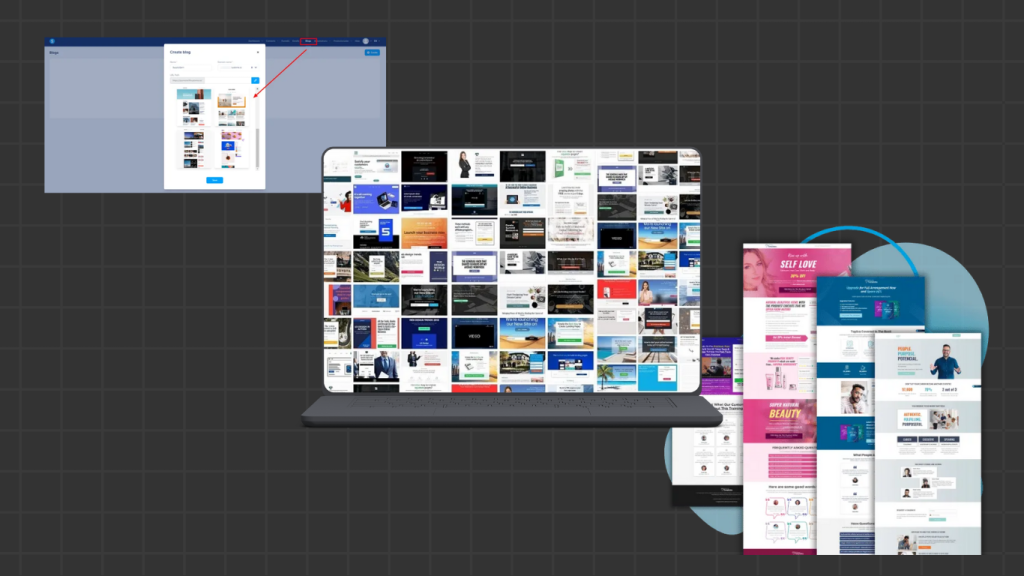This screenshot has height=576, width=1024.
Task: Open the orange Launch your business template
Action: (x=424, y=233)
